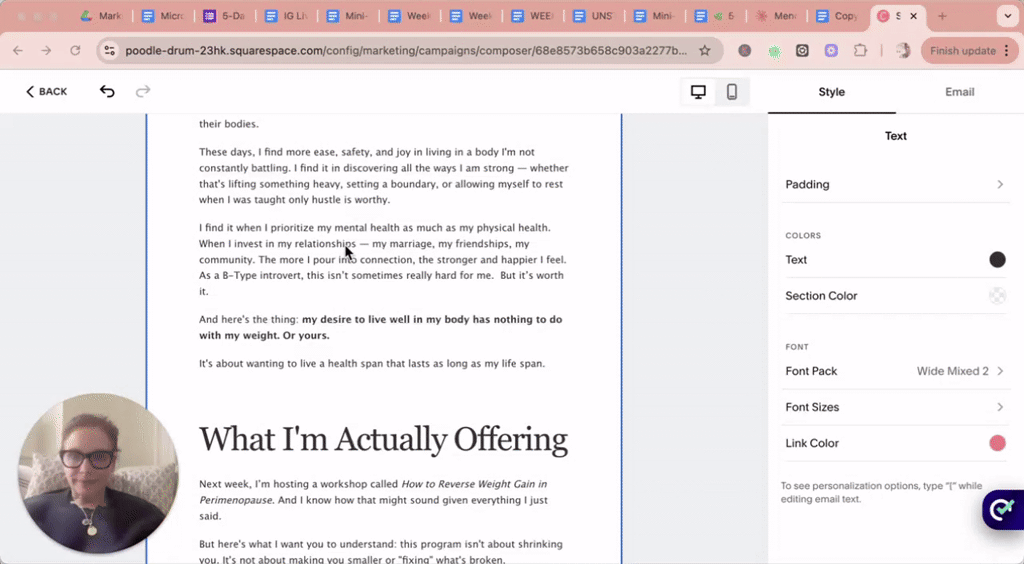Screen dimensions: 1024x564
Task: Click the paragraph about health span
Action: pyautogui.click(x=372, y=364)
